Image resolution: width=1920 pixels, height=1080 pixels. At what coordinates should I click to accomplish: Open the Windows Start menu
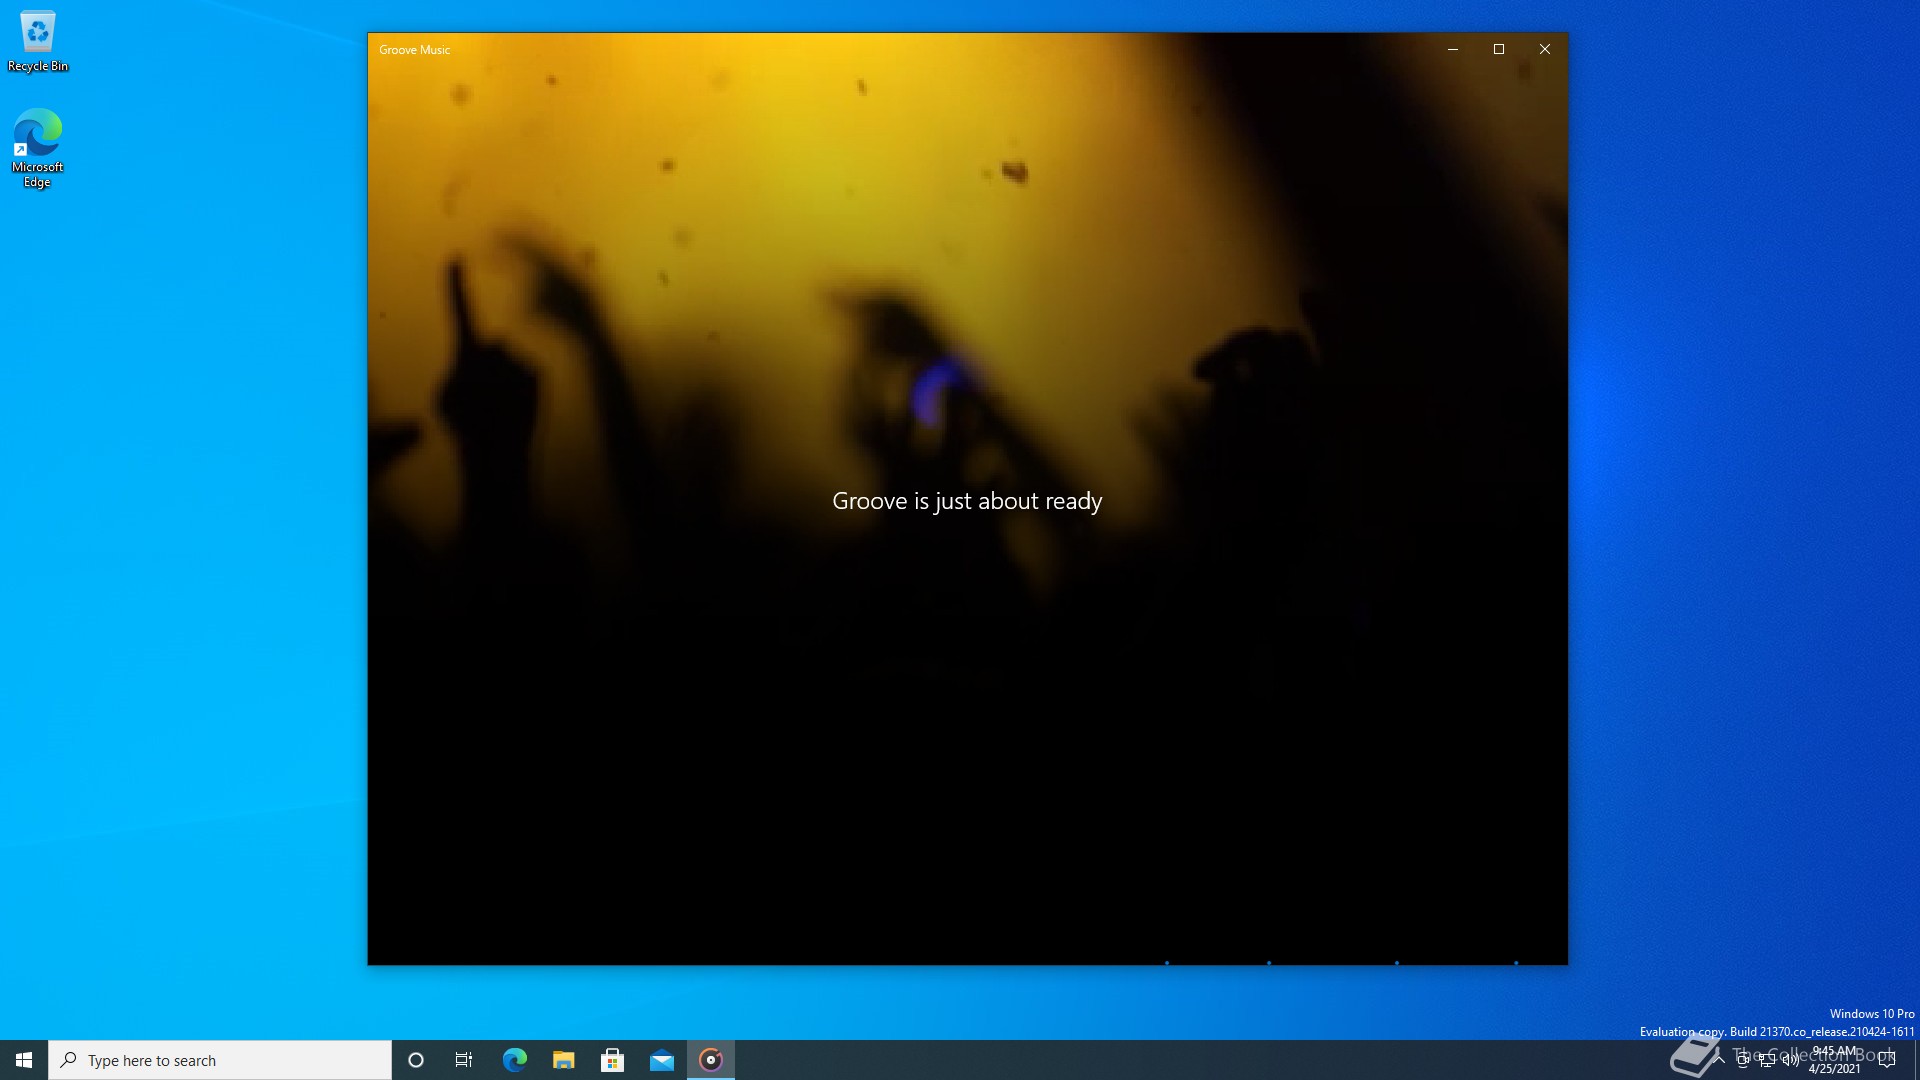click(24, 1060)
